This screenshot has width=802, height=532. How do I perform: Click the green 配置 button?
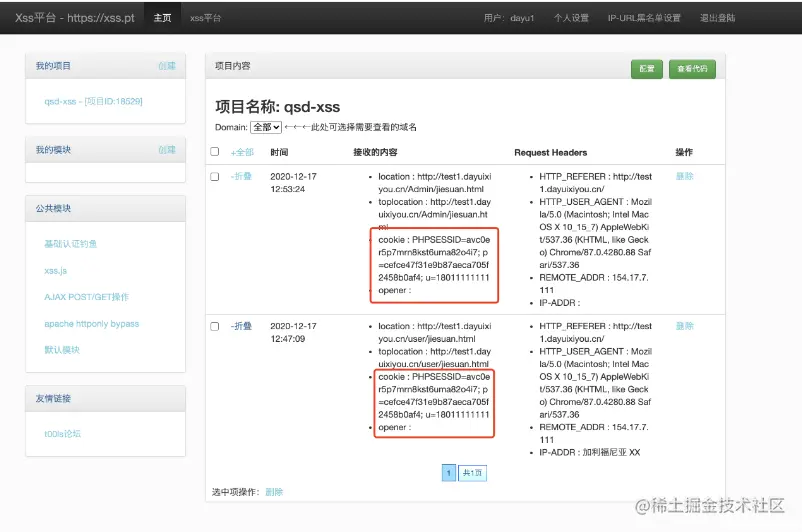[647, 69]
